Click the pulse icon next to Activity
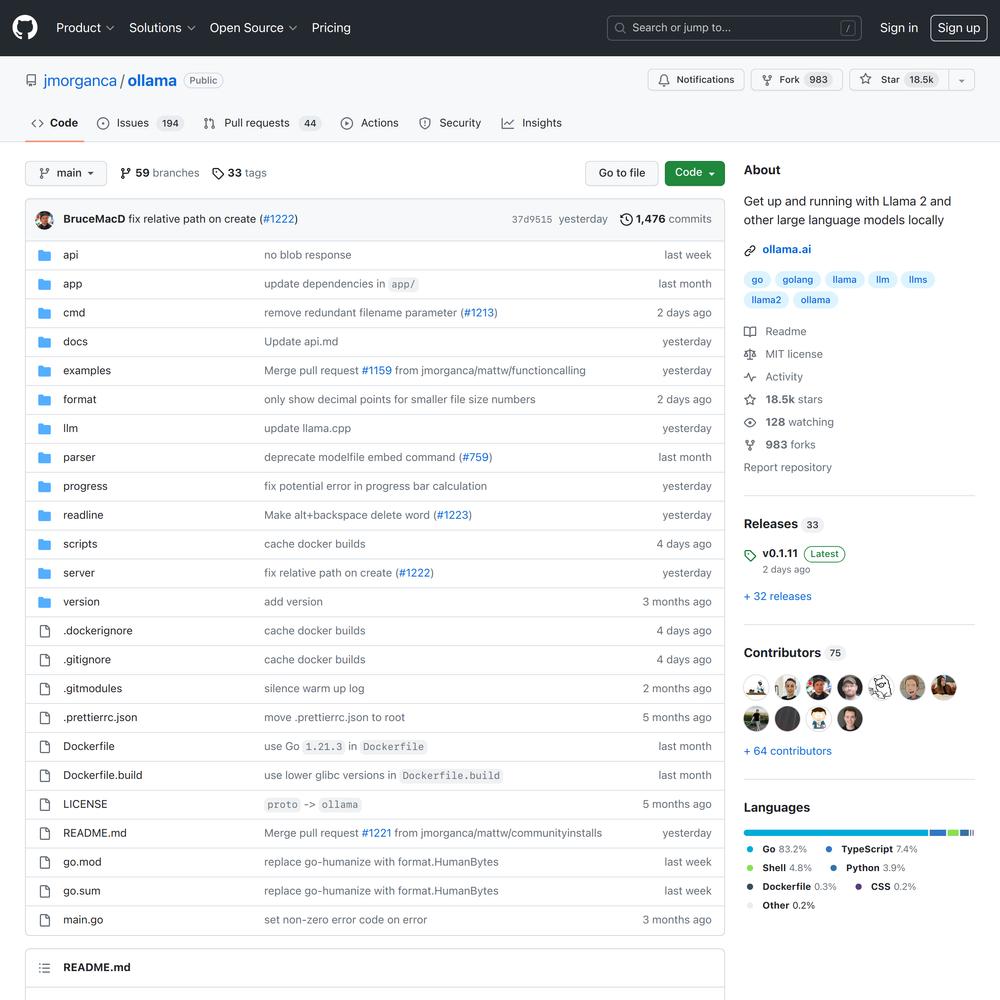Viewport: 1000px width, 1000px height. coord(750,377)
